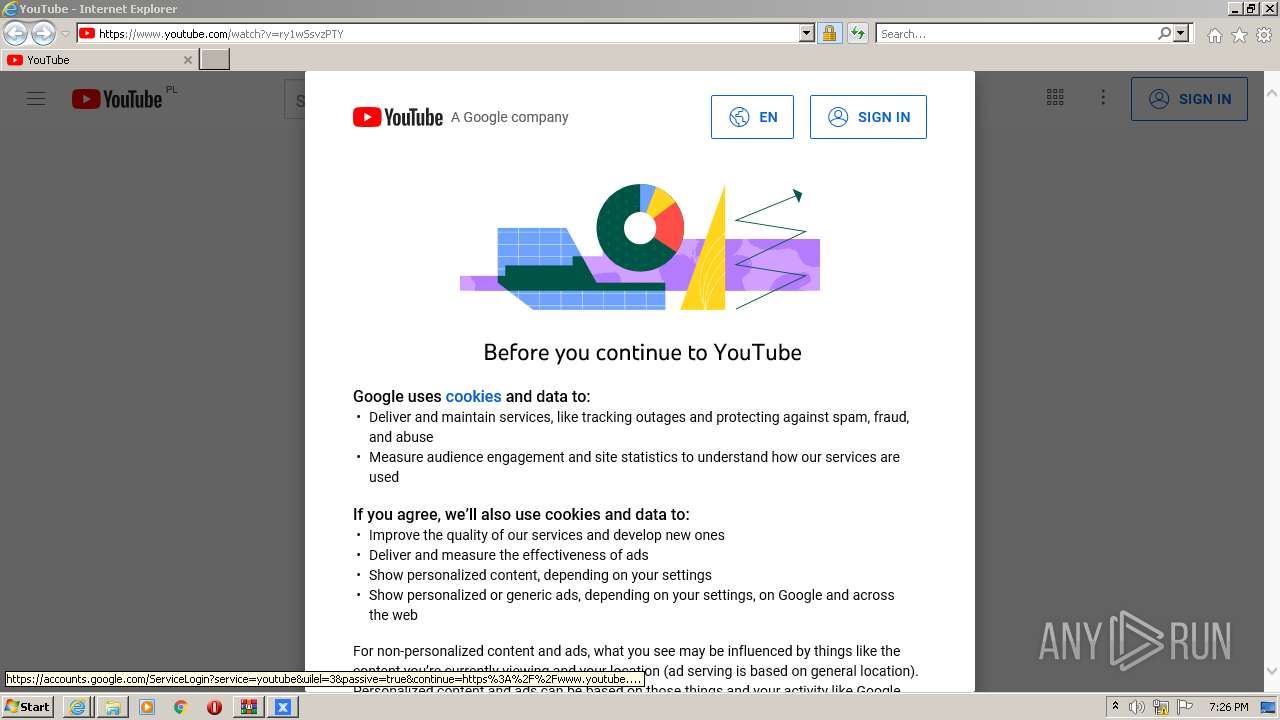Click the page vertical scrollbar down arrow

pos(1272,672)
